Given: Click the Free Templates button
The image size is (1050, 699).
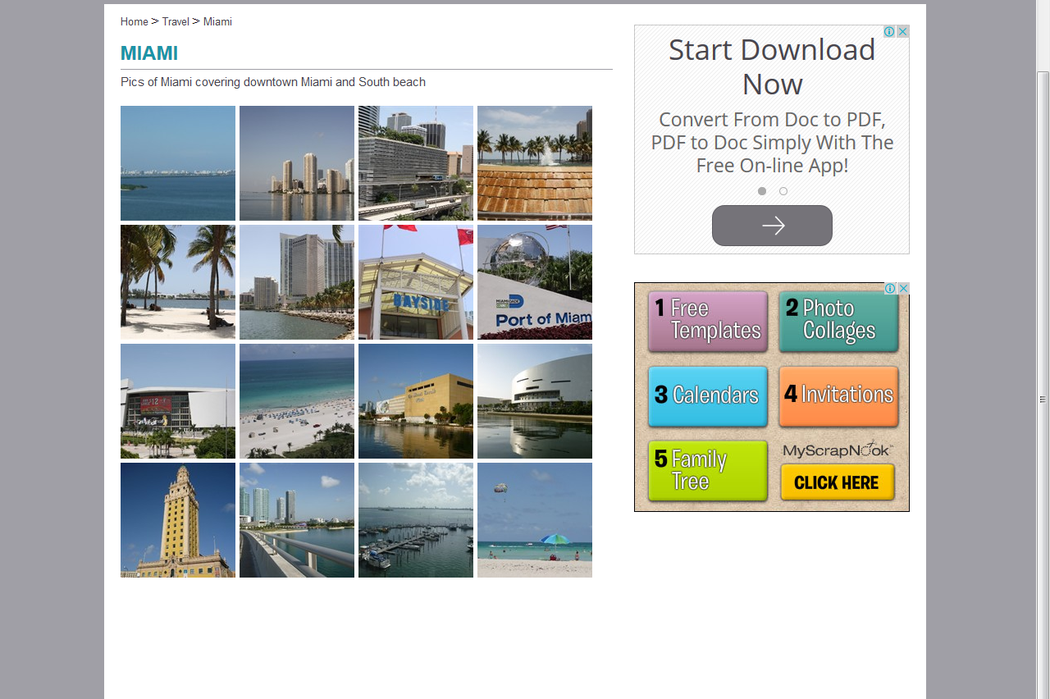Looking at the screenshot, I should pos(708,321).
